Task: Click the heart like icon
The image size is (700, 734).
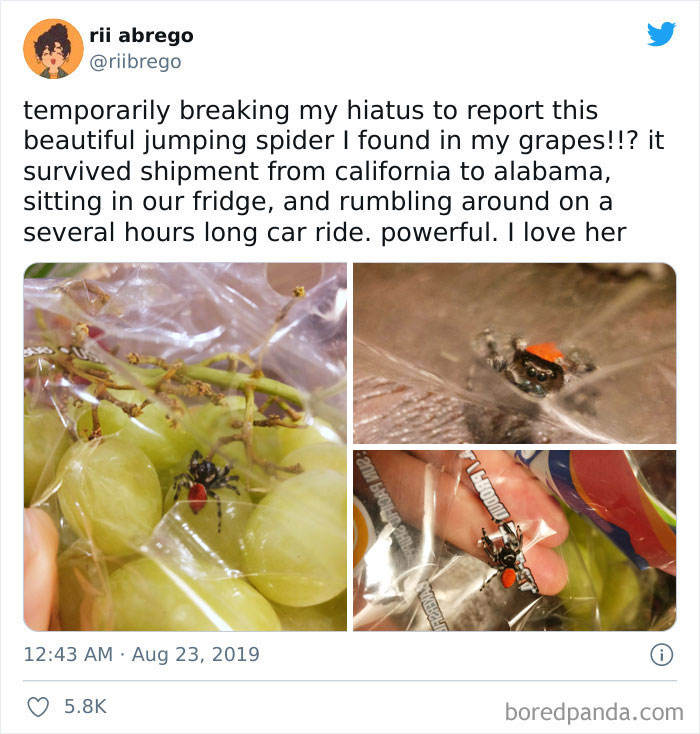Action: (x=38, y=707)
